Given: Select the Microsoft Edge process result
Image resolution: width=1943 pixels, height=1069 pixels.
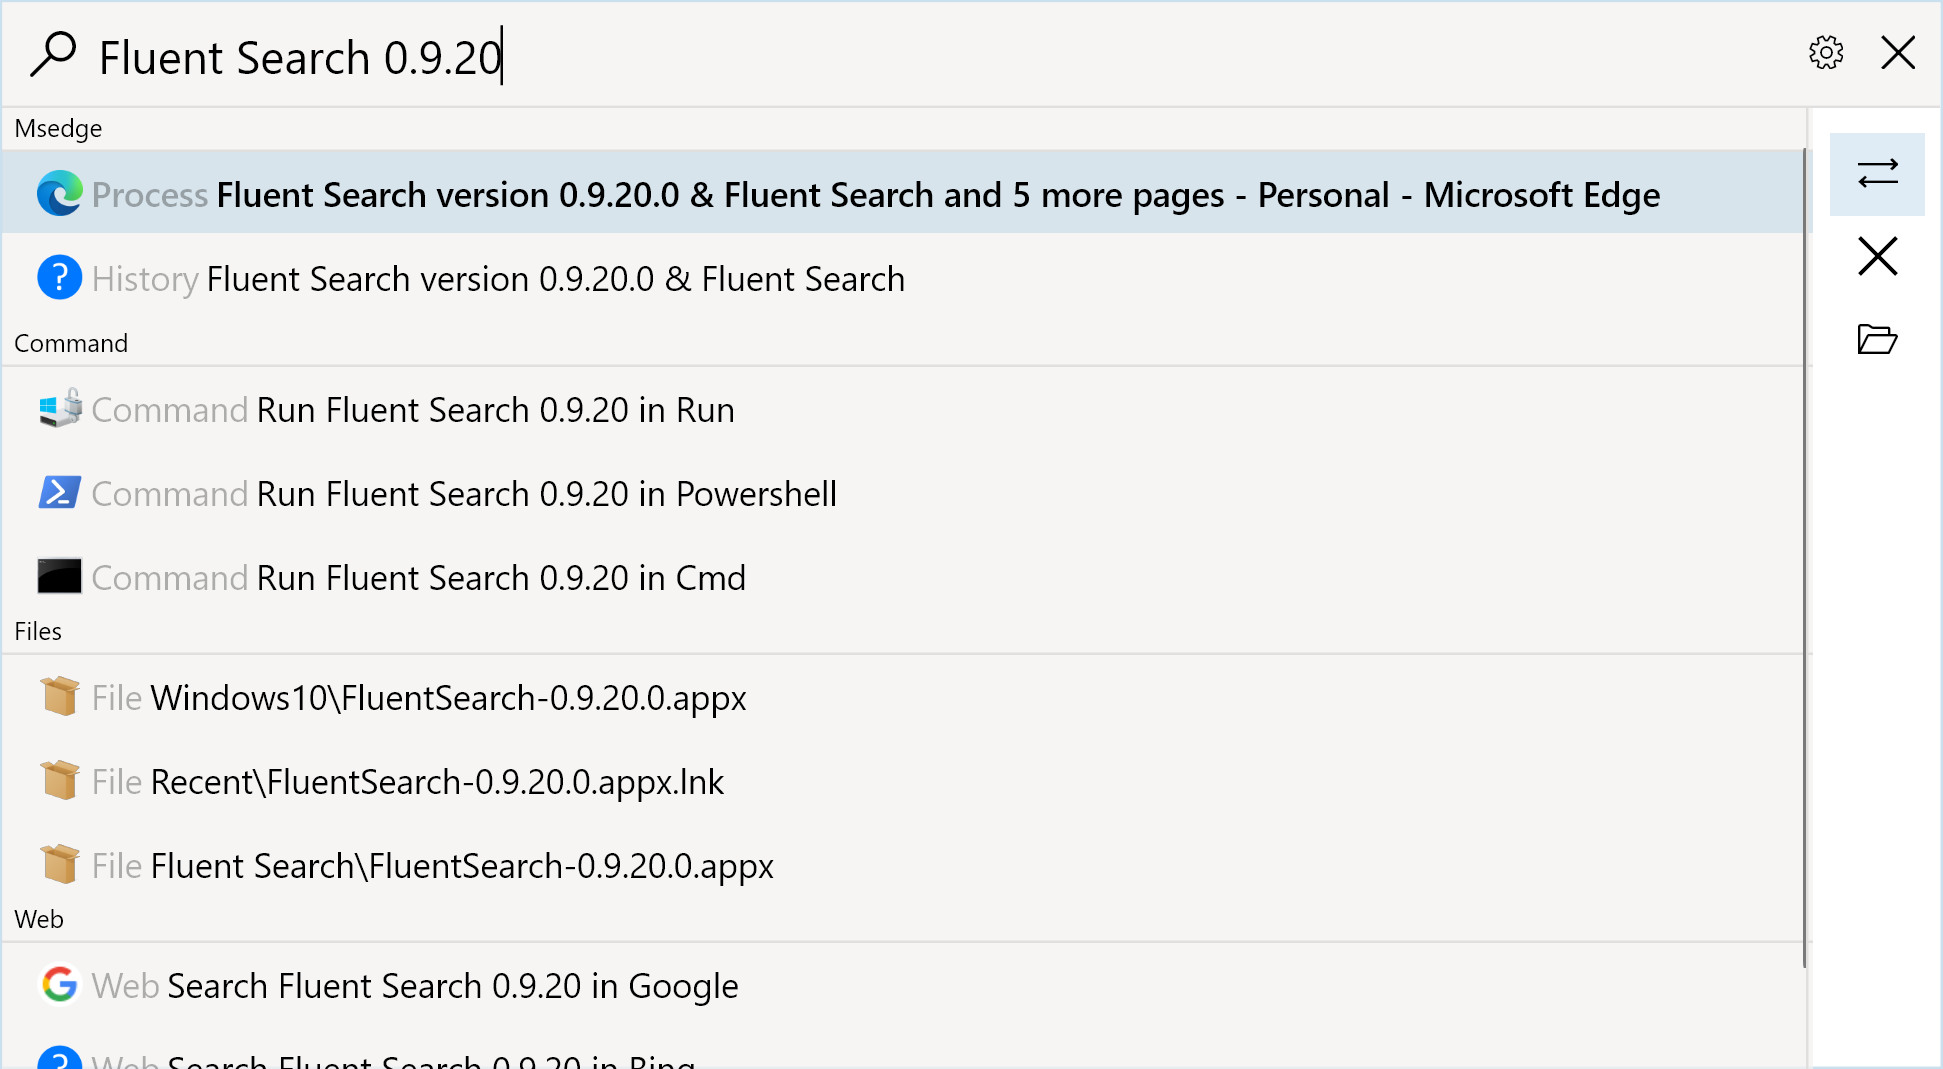Looking at the screenshot, I should tap(906, 193).
